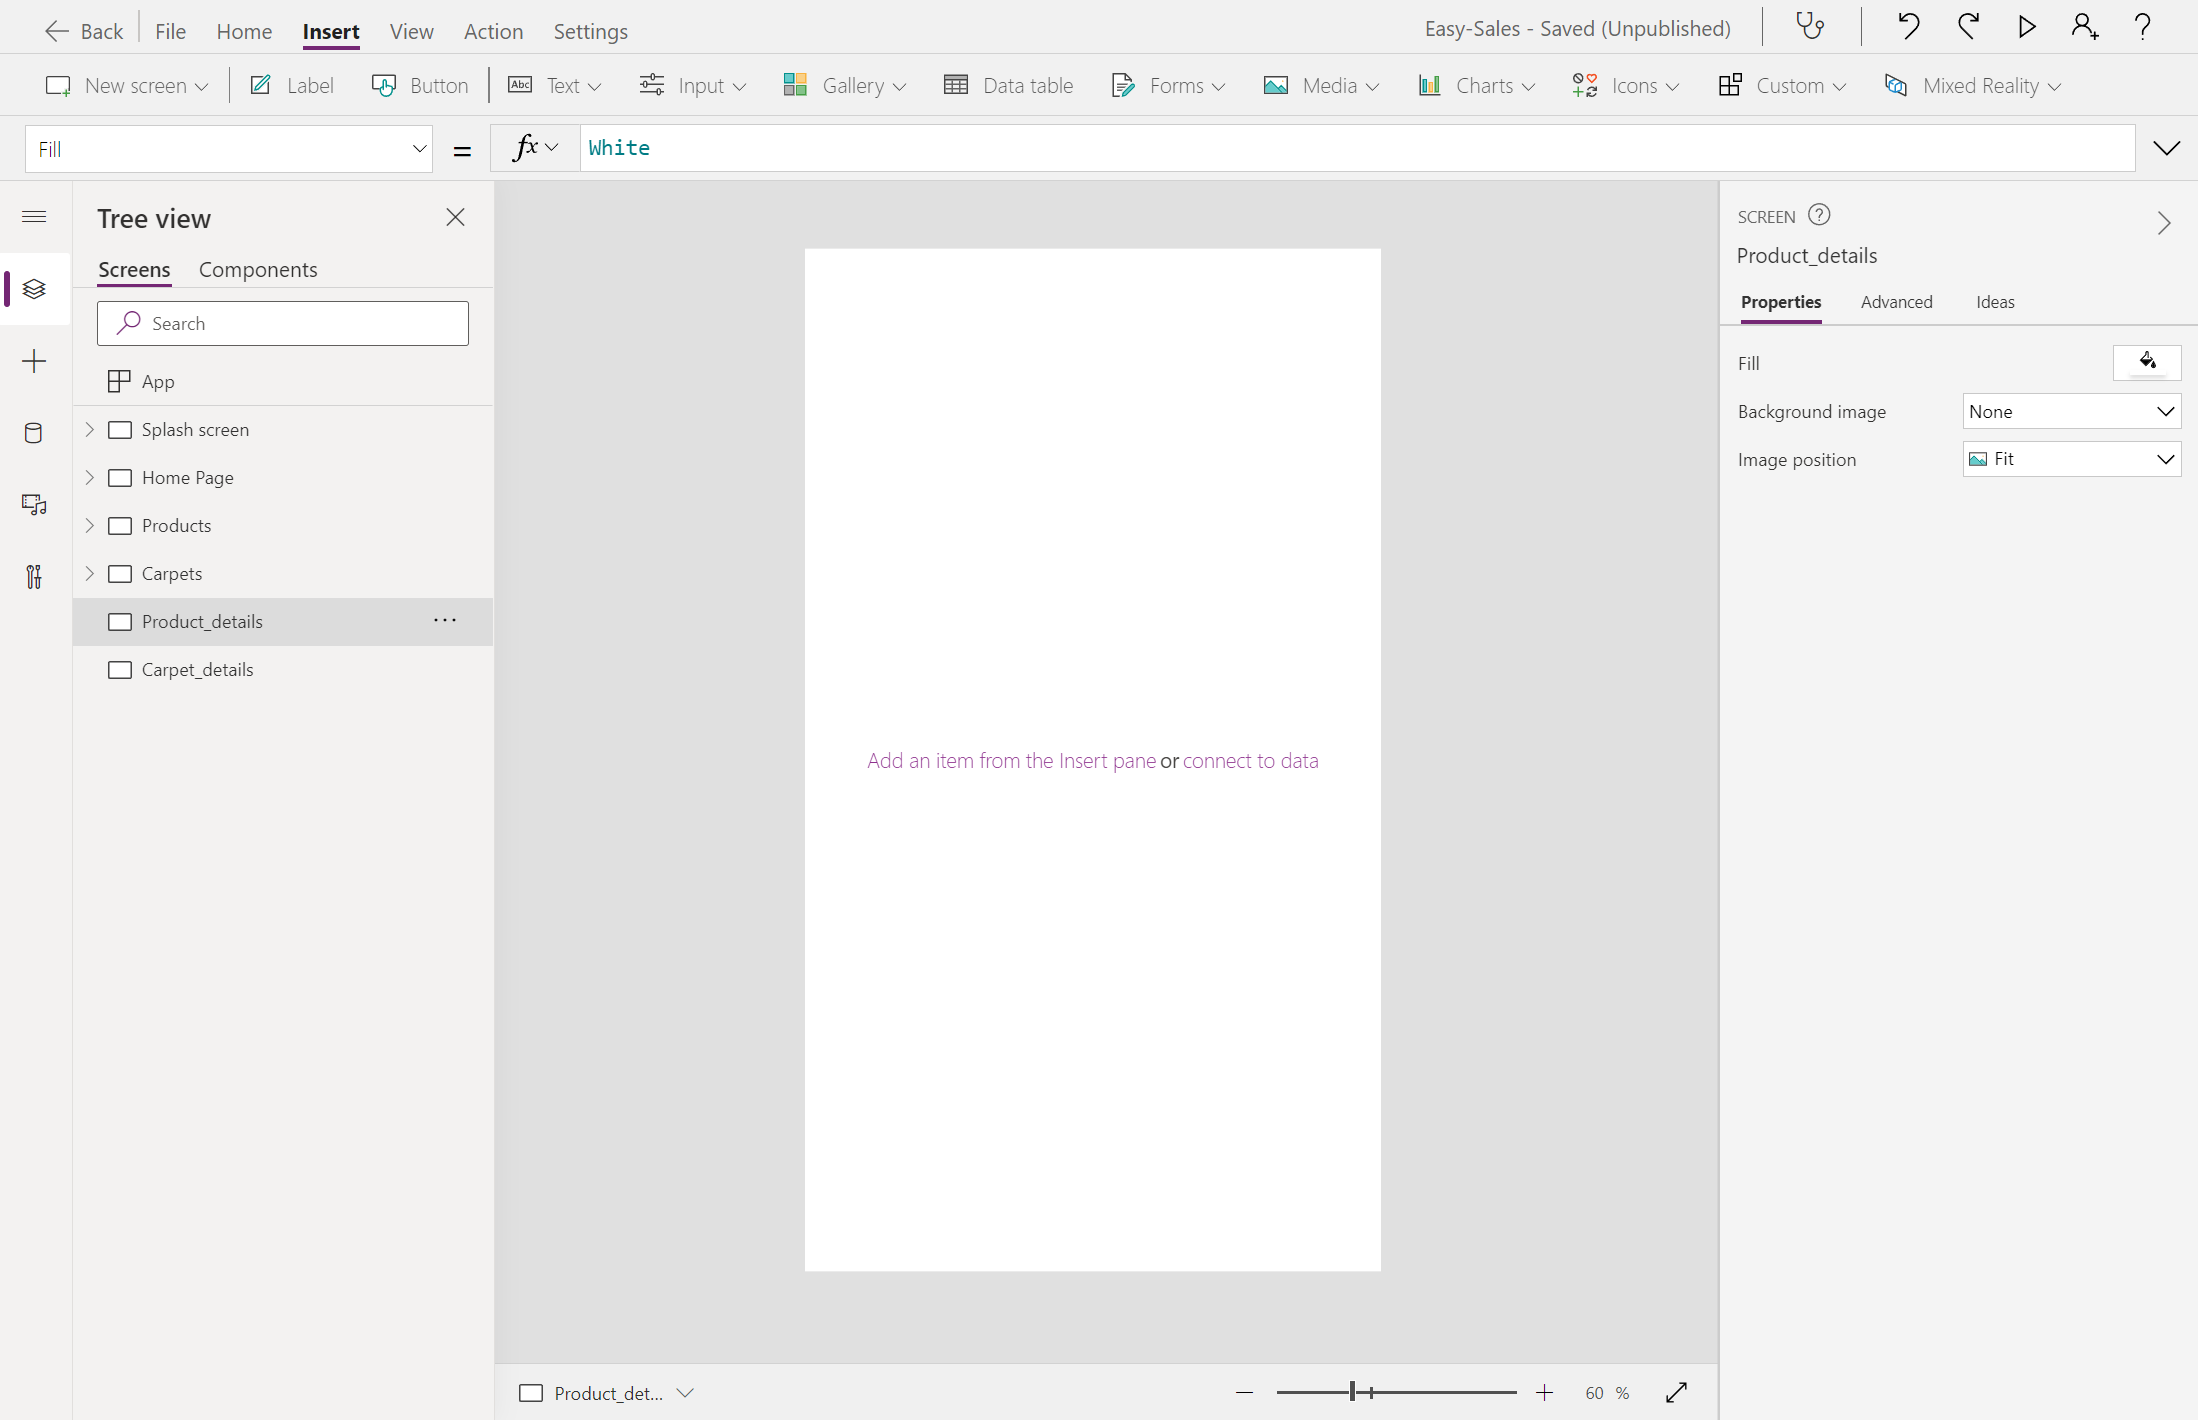Open the Background image dropdown
Viewport: 2198px width, 1420px height.
[x=2071, y=411]
